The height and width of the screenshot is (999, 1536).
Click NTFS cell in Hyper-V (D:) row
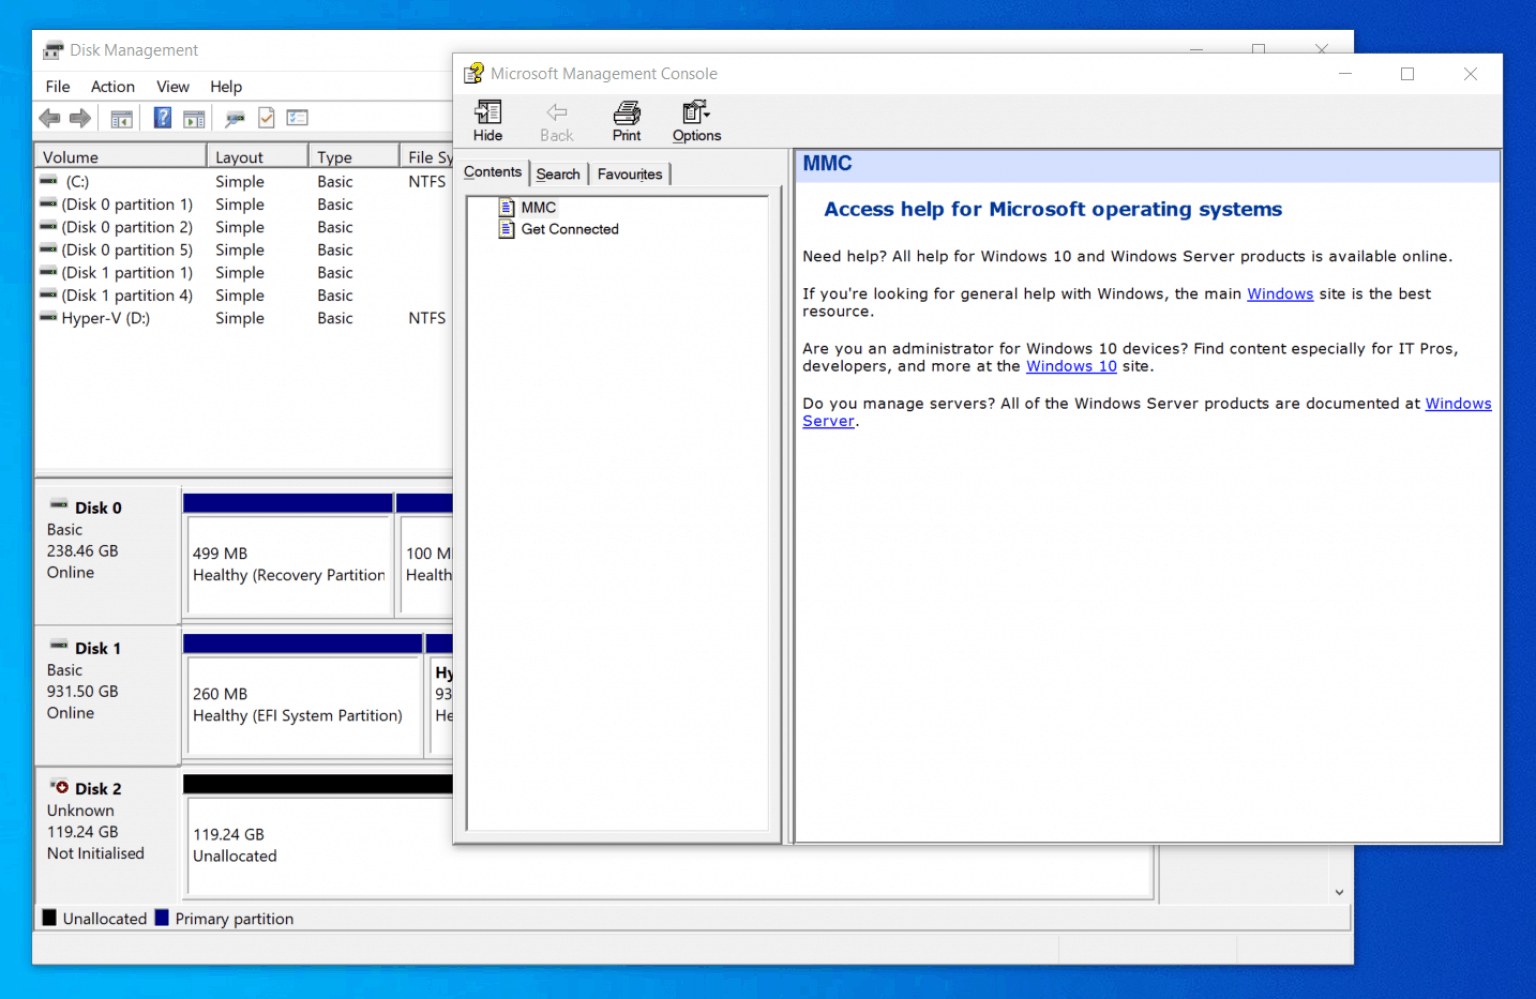pos(427,318)
